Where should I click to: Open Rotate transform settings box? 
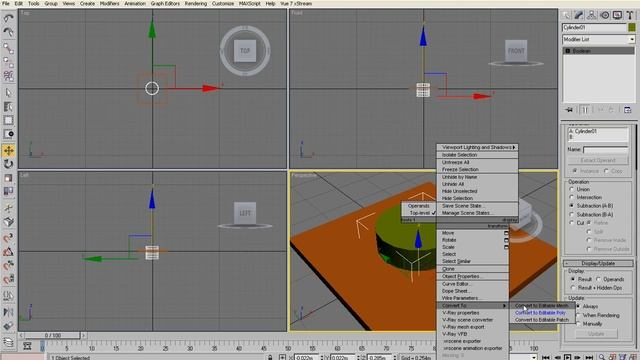click(x=506, y=240)
